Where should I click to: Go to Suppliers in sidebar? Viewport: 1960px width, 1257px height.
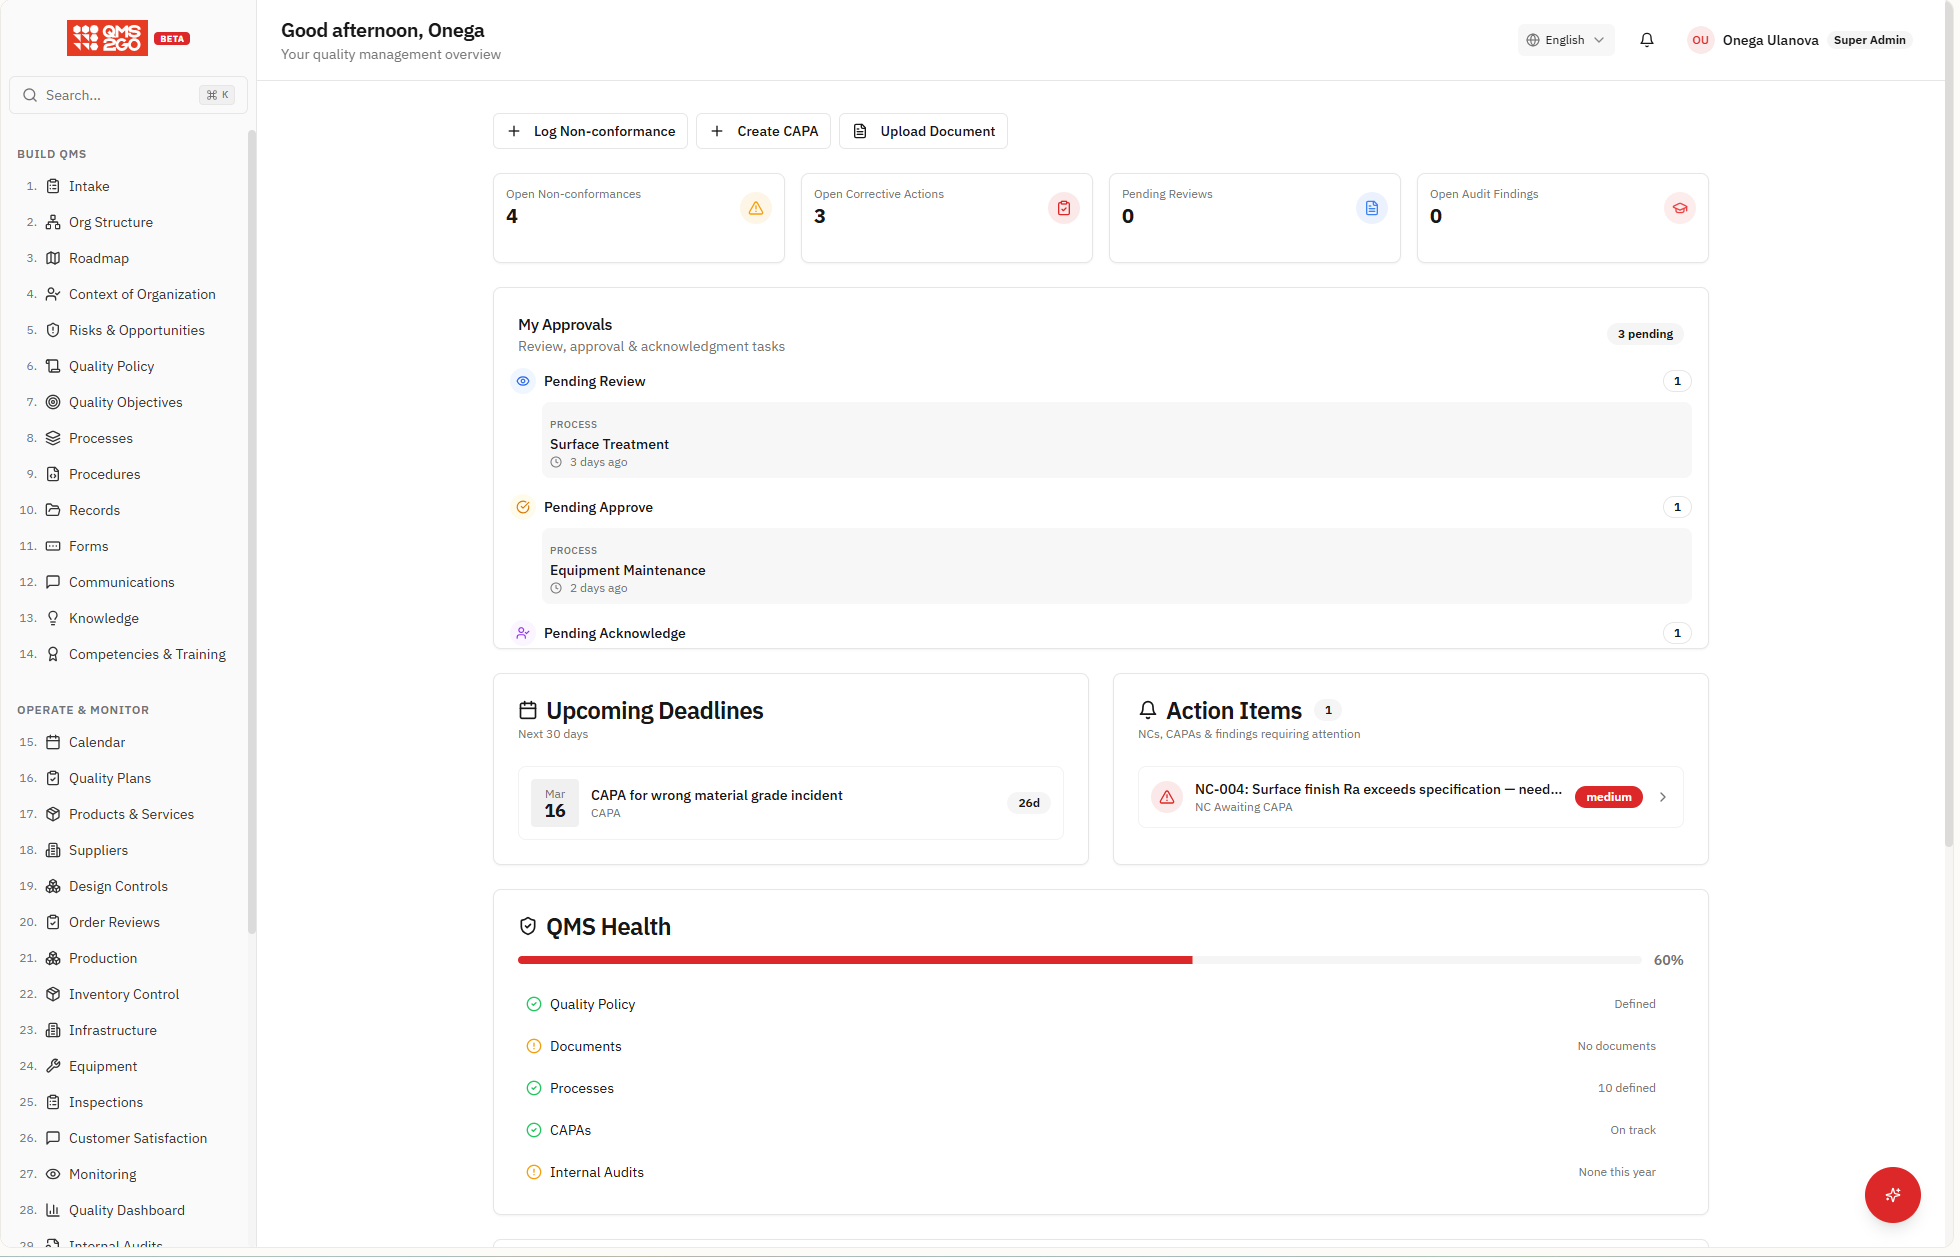[x=98, y=850]
